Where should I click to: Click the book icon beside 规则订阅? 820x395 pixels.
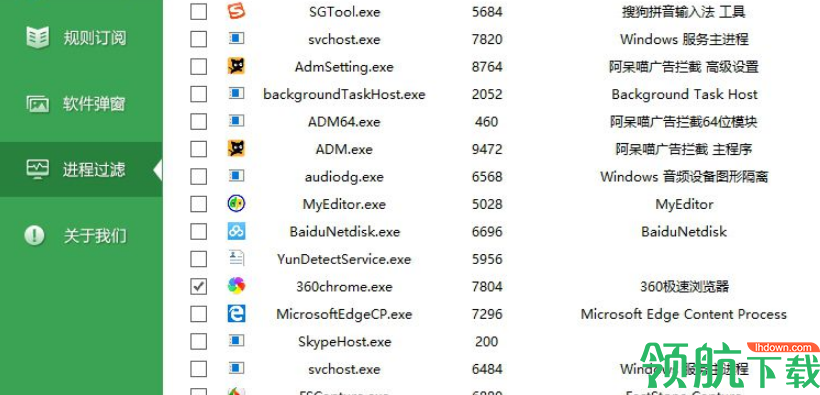point(38,38)
